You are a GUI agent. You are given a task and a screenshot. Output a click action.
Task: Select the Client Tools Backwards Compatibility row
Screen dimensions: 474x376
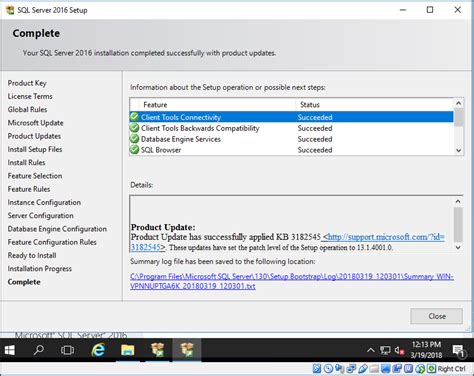[291, 128]
